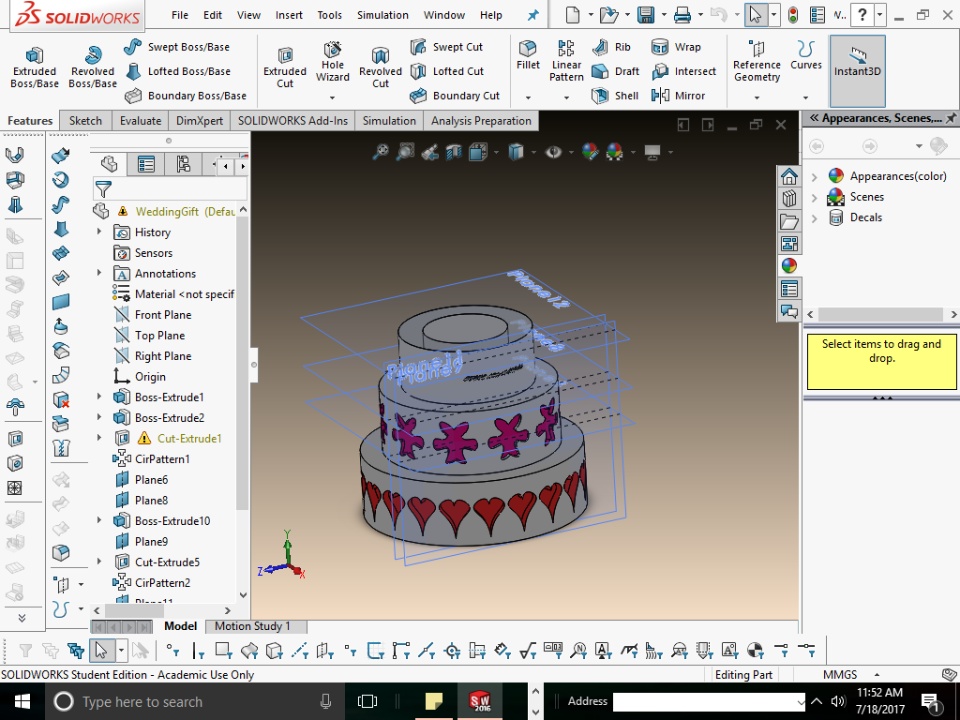Screen dimensions: 960x720
Task: Open Sticky Notes from the taskbar
Action: click(433, 702)
